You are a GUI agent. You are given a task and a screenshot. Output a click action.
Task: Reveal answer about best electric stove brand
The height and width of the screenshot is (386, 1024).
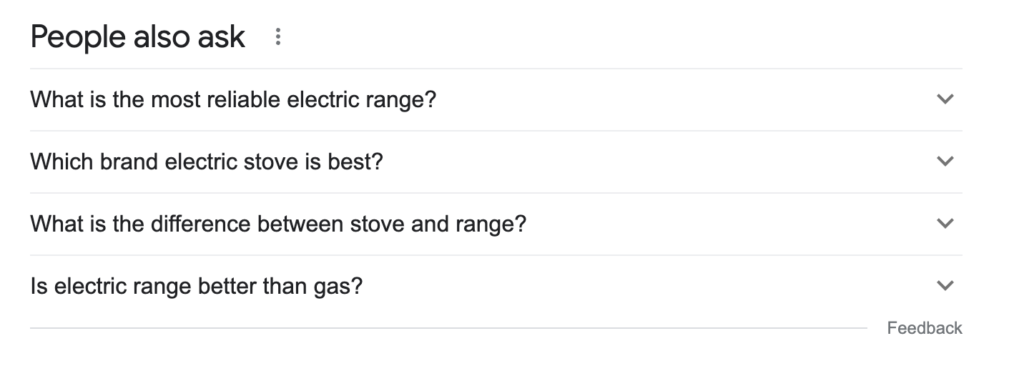pos(496,161)
